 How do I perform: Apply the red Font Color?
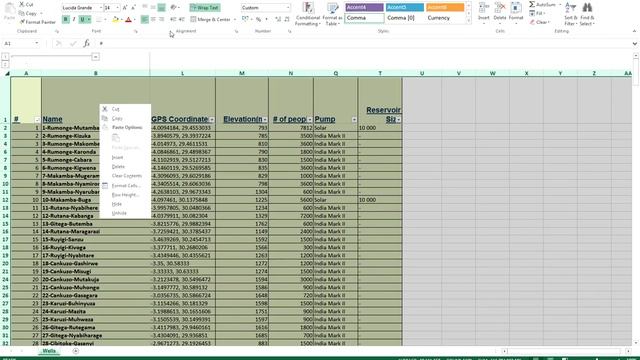(x=128, y=19)
